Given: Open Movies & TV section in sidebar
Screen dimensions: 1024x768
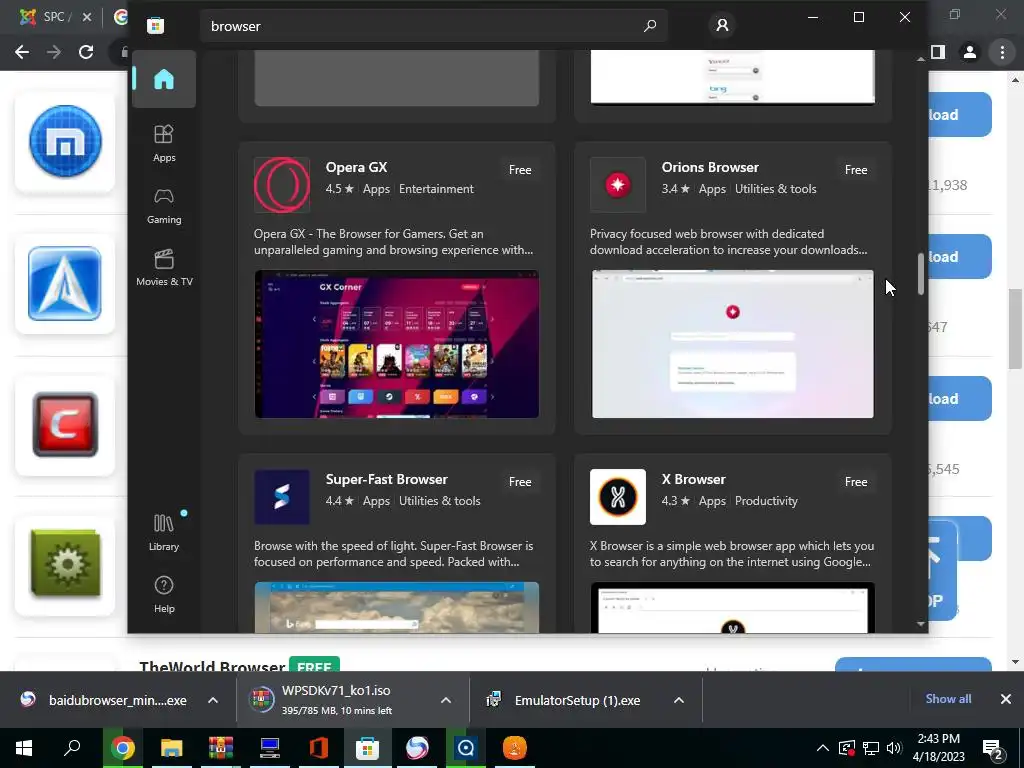Looking at the screenshot, I should click(164, 267).
